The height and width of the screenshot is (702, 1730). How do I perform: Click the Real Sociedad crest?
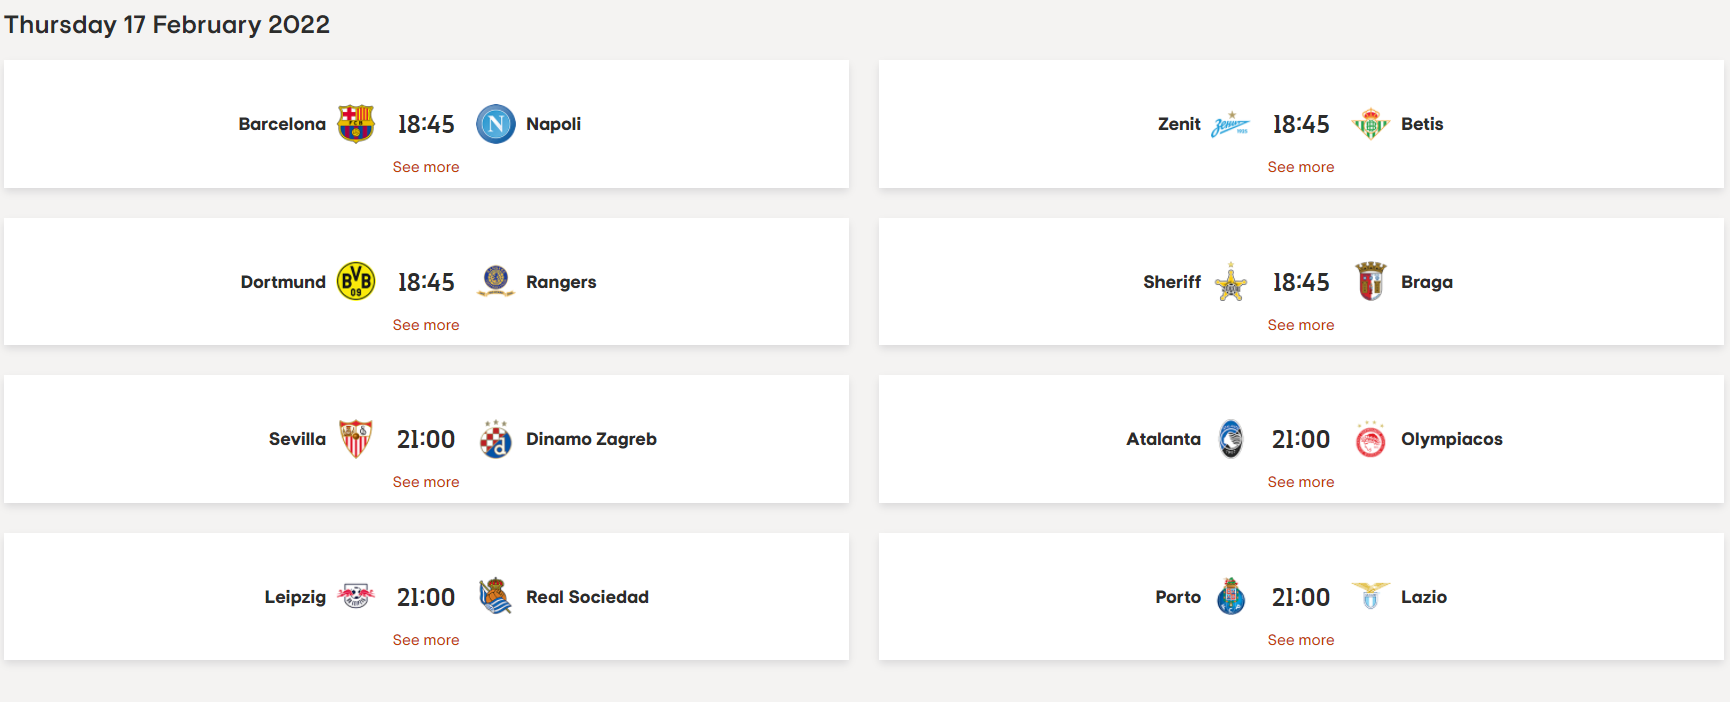tap(496, 596)
